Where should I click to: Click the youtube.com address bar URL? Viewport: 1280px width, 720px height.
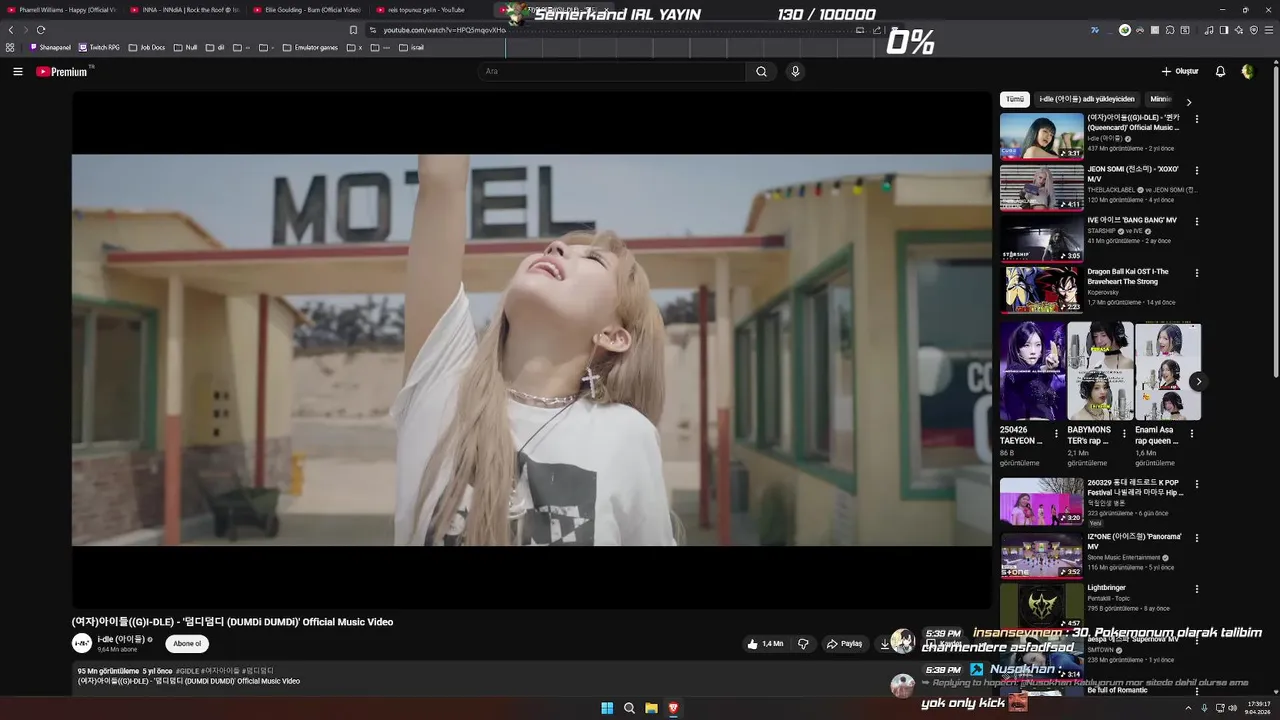tap(444, 30)
